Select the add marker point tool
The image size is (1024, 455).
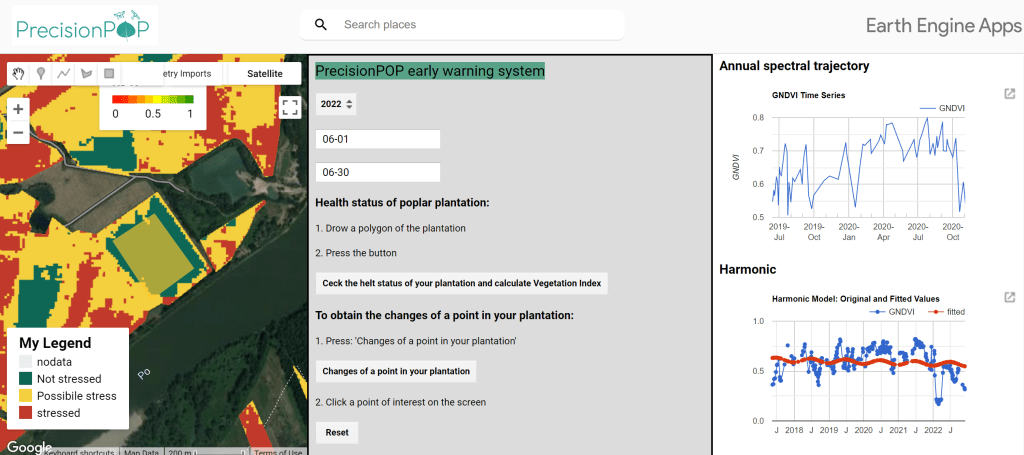click(x=41, y=73)
